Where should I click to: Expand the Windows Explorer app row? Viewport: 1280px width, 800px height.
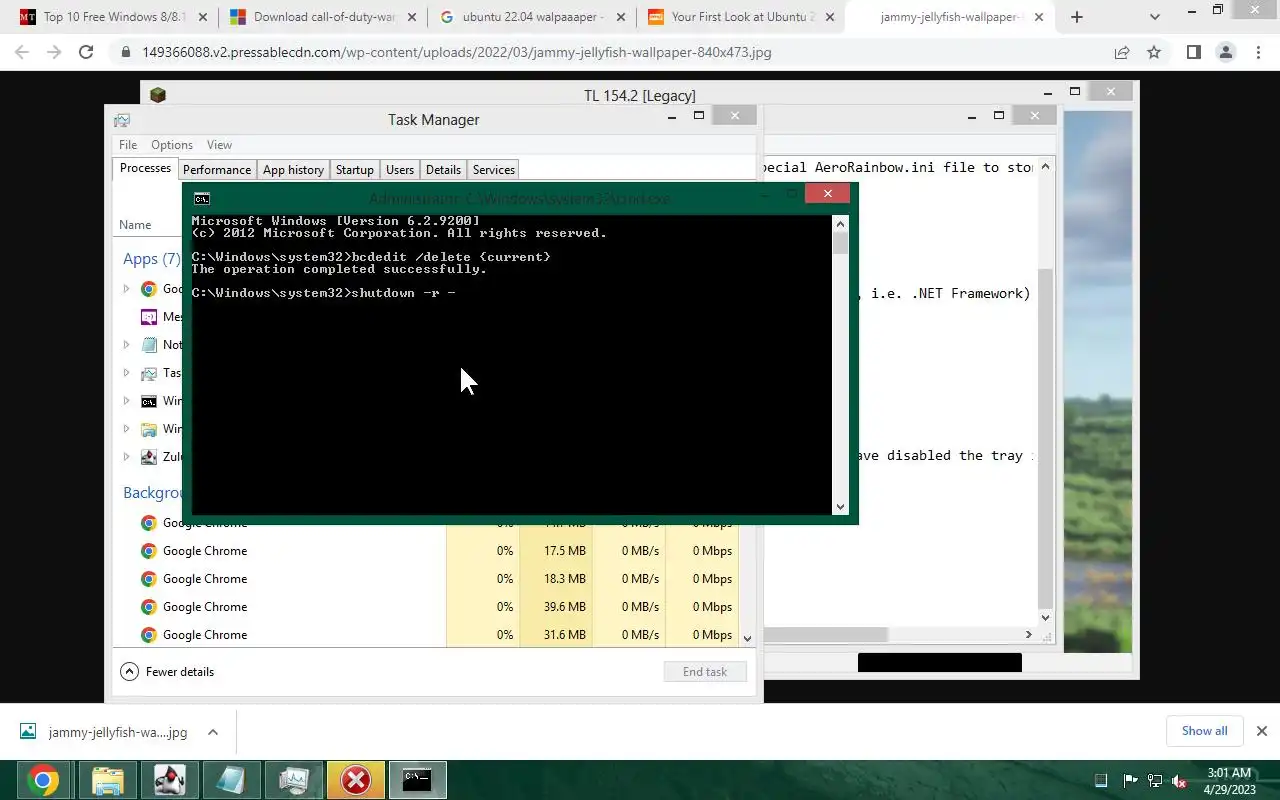pos(126,429)
